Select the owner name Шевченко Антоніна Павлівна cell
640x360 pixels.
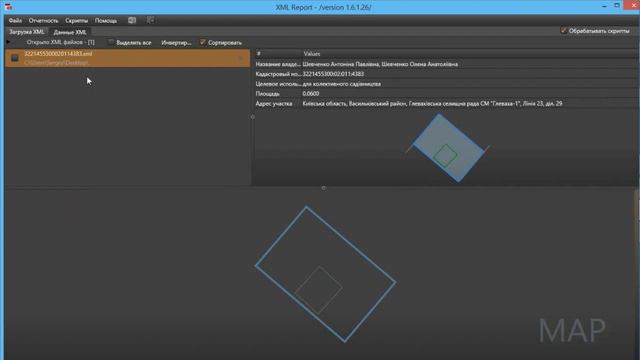[x=380, y=64]
